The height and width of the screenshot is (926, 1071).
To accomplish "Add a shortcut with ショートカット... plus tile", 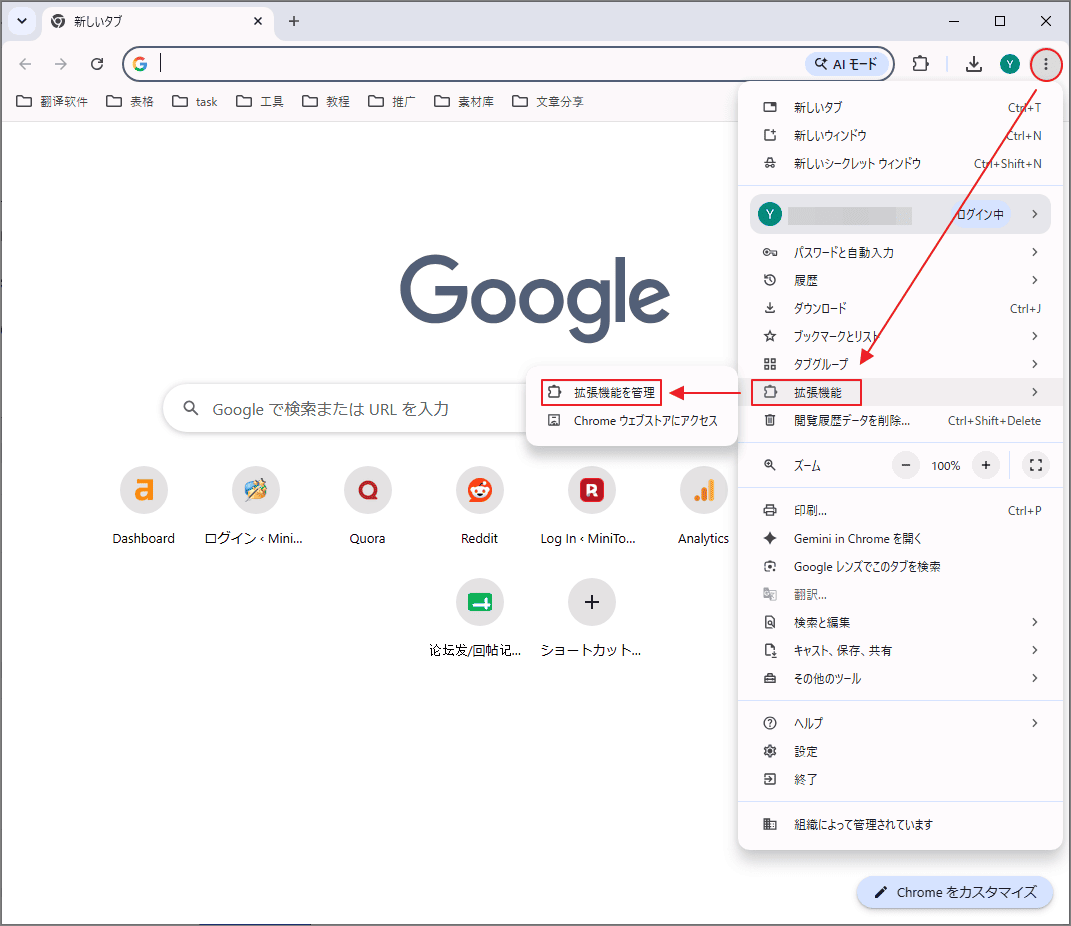I will pyautogui.click(x=592, y=618).
